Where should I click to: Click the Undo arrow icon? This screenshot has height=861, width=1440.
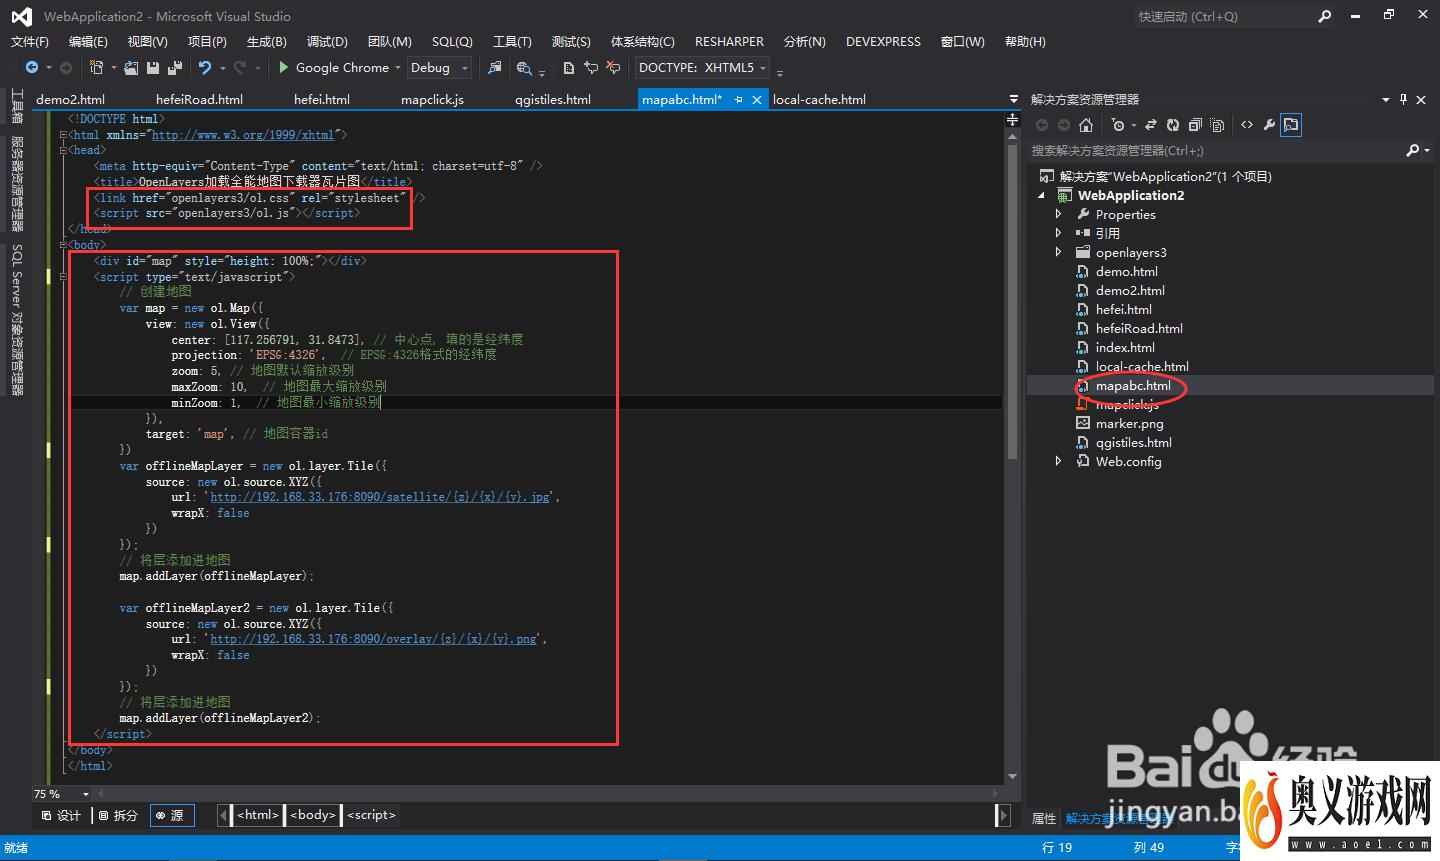204,67
